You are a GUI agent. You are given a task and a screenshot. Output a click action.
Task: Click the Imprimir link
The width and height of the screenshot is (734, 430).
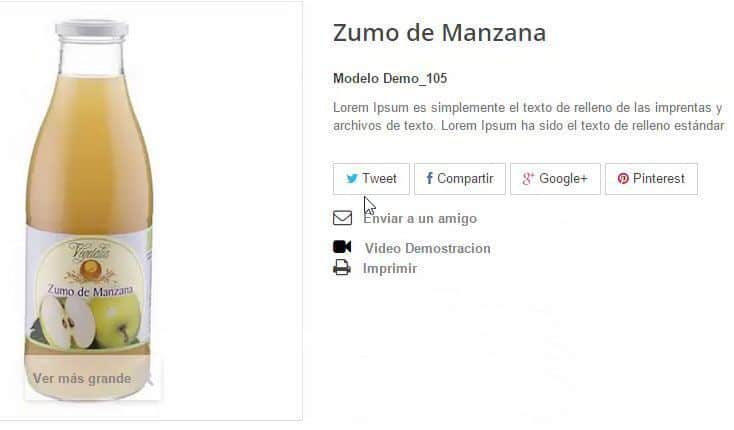390,269
